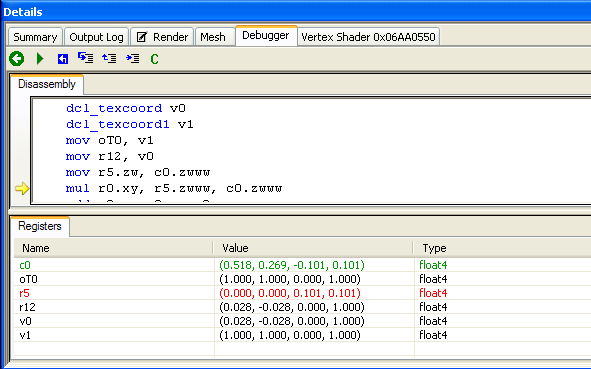591x369 pixels.
Task: Click the yellow current instruction arrow
Action: 22,188
